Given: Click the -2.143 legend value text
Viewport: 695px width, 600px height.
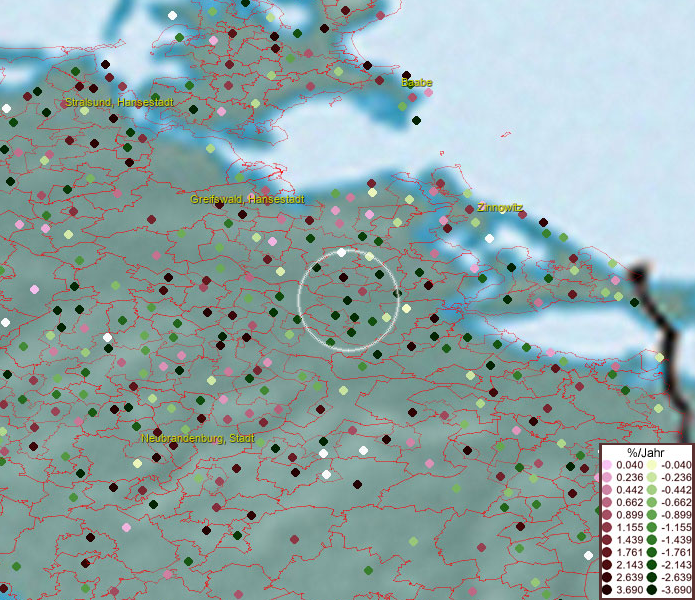Looking at the screenshot, I should [x=676, y=565].
